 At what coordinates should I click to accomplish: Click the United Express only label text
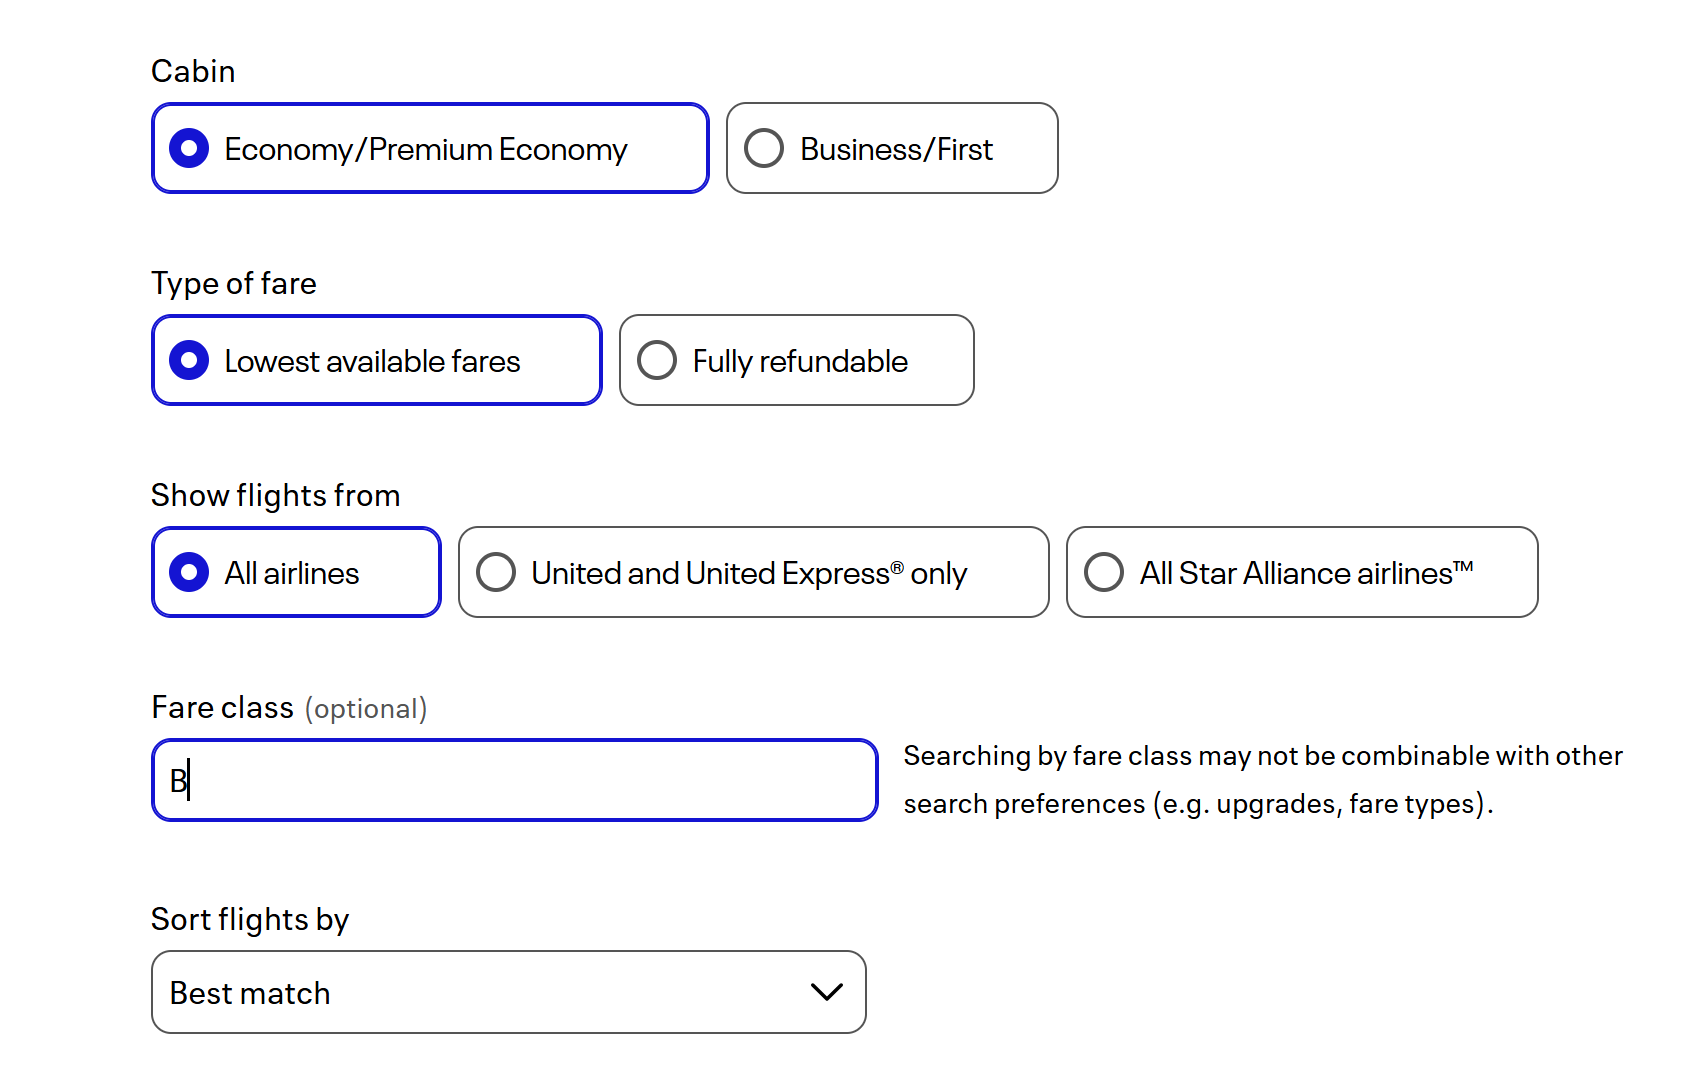(x=749, y=573)
